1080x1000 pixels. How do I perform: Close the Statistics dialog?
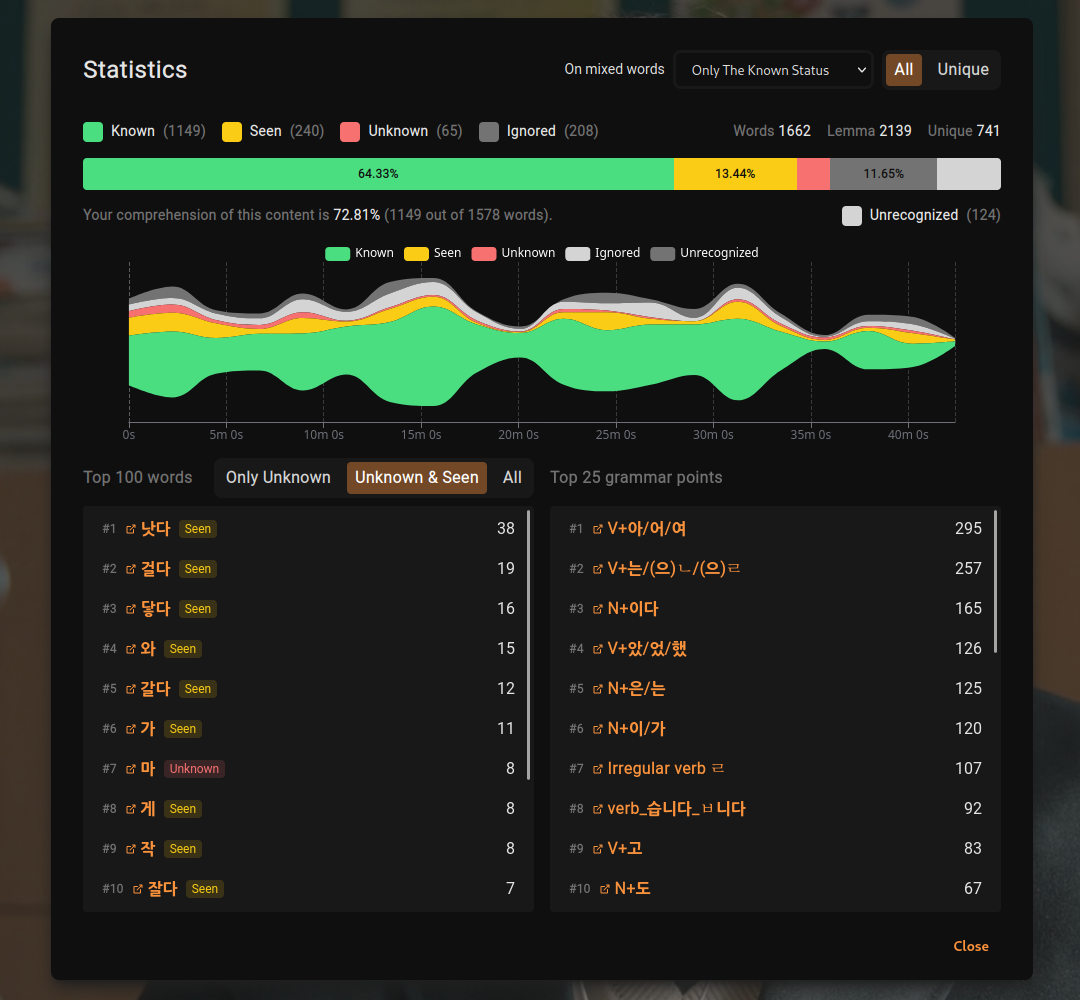(970, 946)
